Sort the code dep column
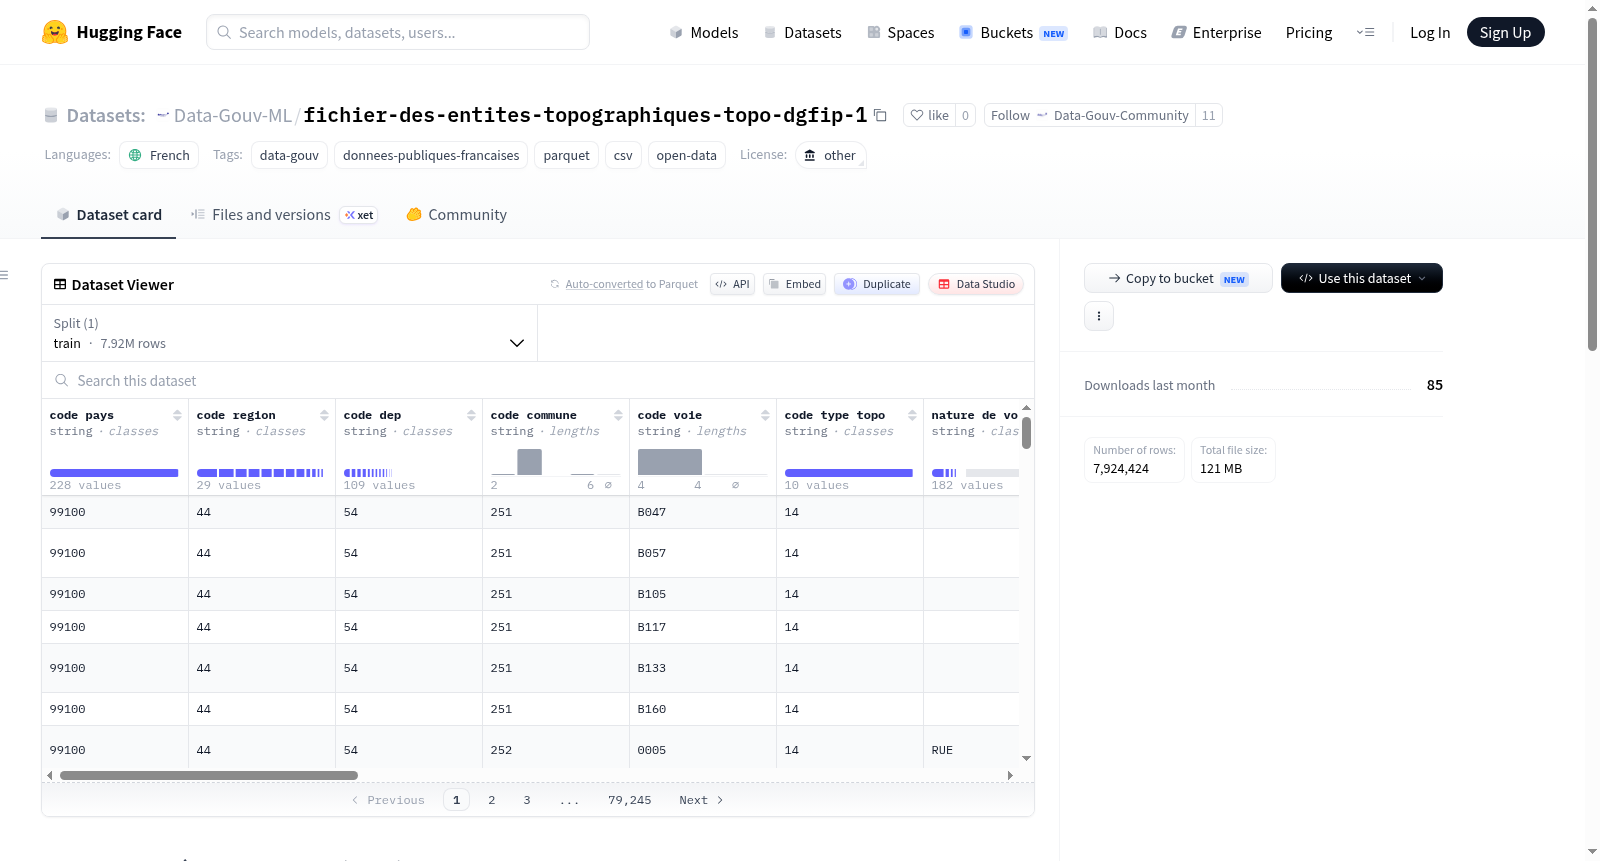Viewport: 1600px width, 861px height. (x=471, y=415)
